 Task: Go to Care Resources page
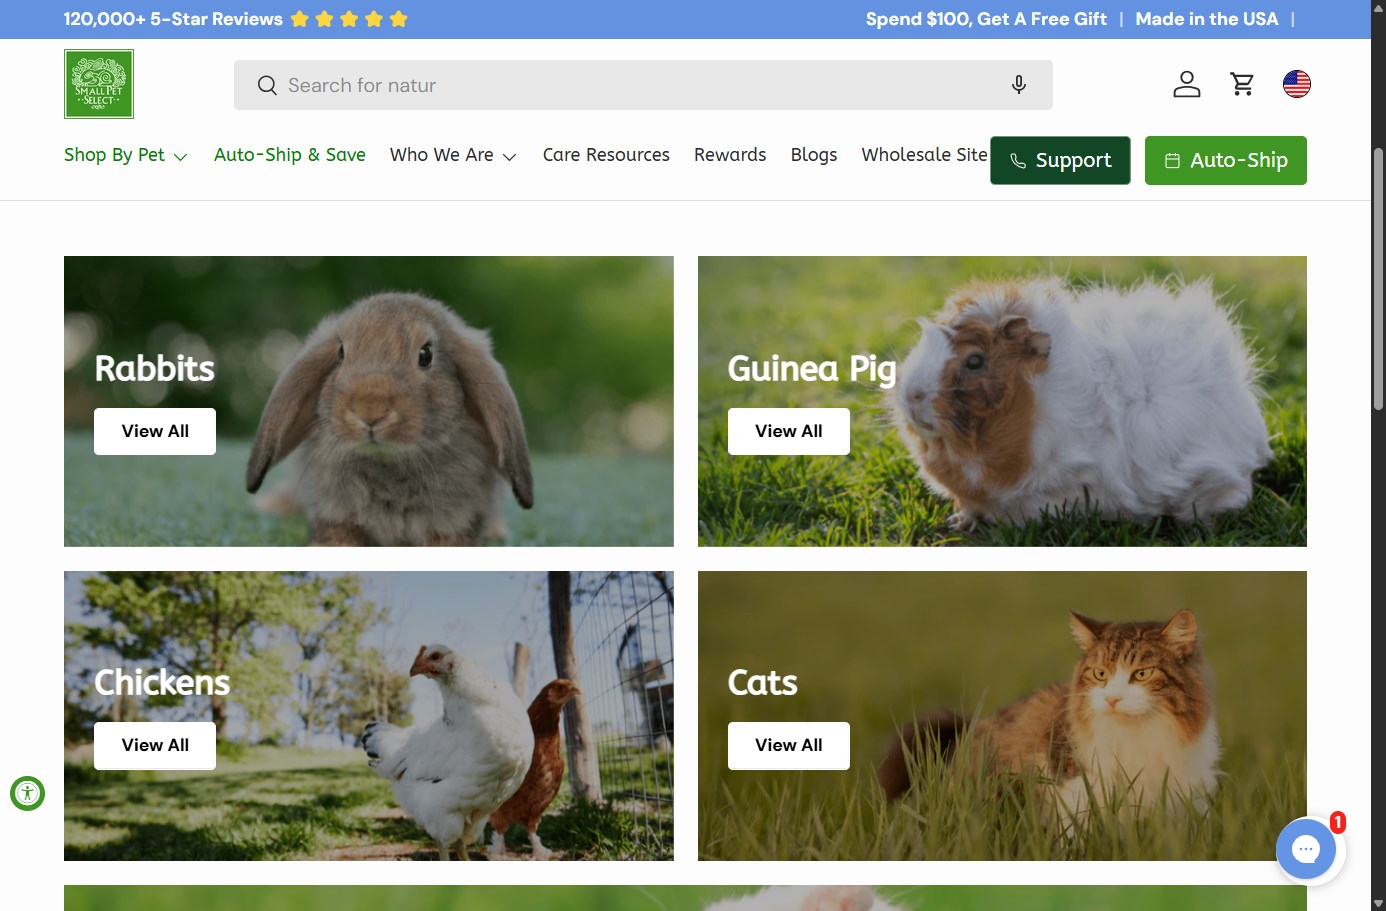pyautogui.click(x=606, y=155)
